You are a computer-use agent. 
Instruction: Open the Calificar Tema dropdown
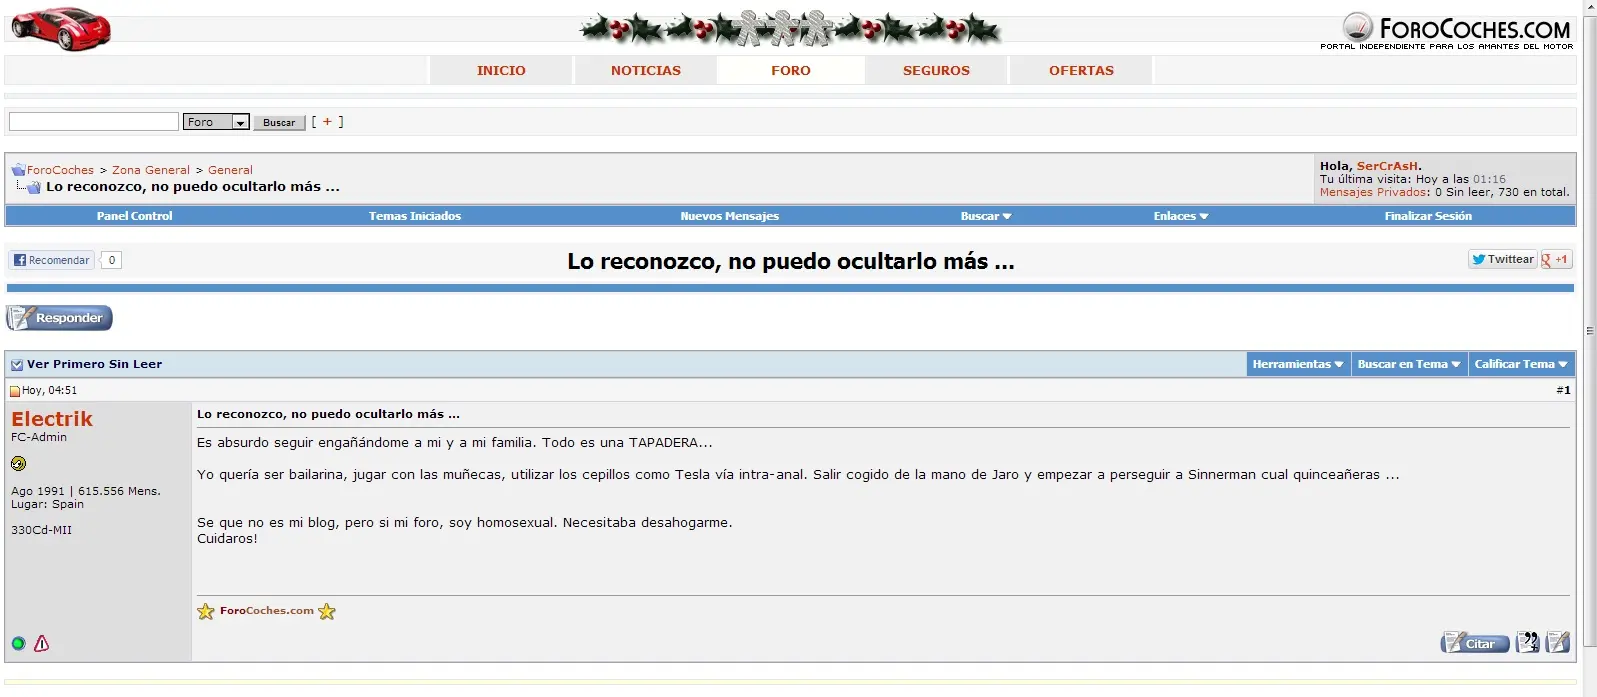coord(1521,364)
